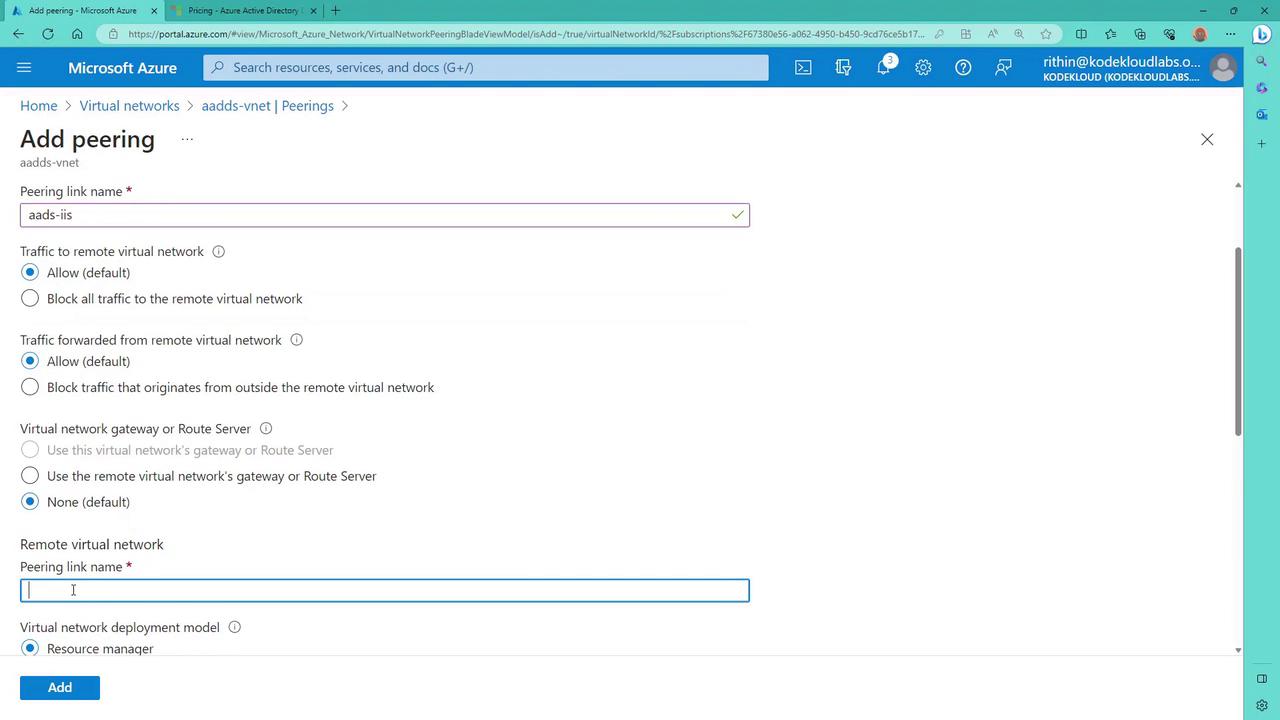1280x720 pixels.
Task: Go to Home breadcrumb
Action: (39, 106)
